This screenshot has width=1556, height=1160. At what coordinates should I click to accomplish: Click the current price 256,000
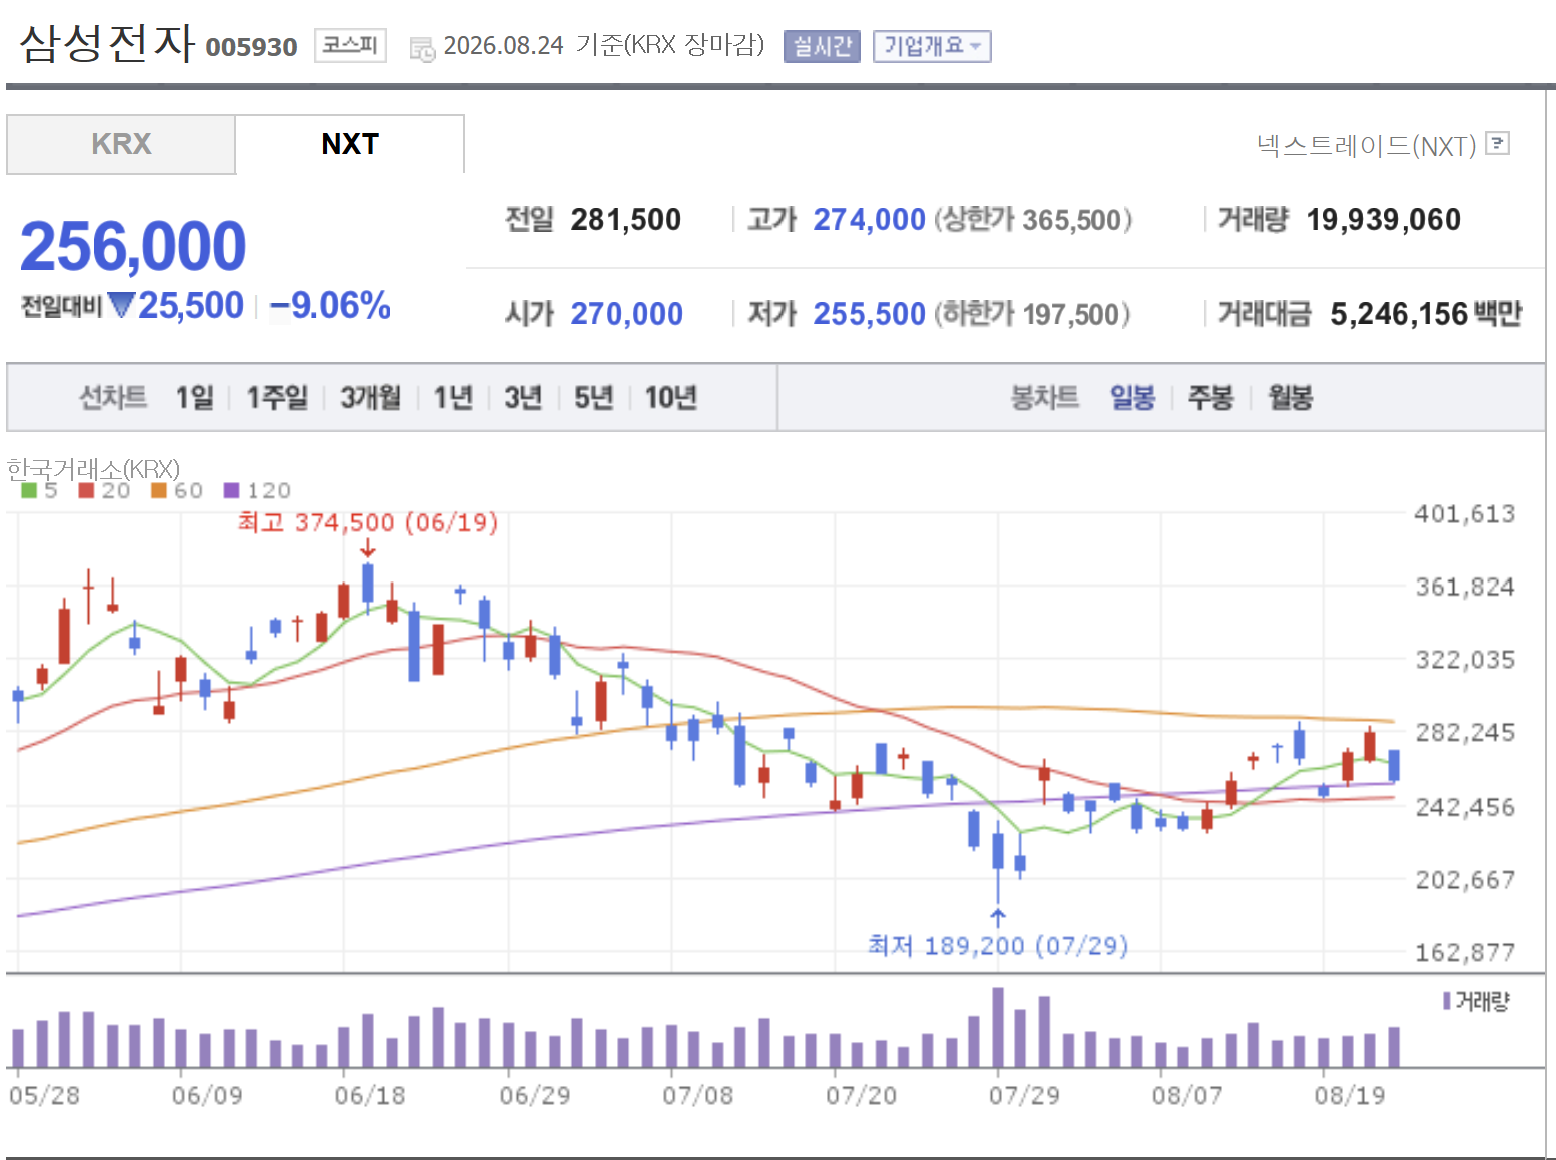tap(133, 246)
